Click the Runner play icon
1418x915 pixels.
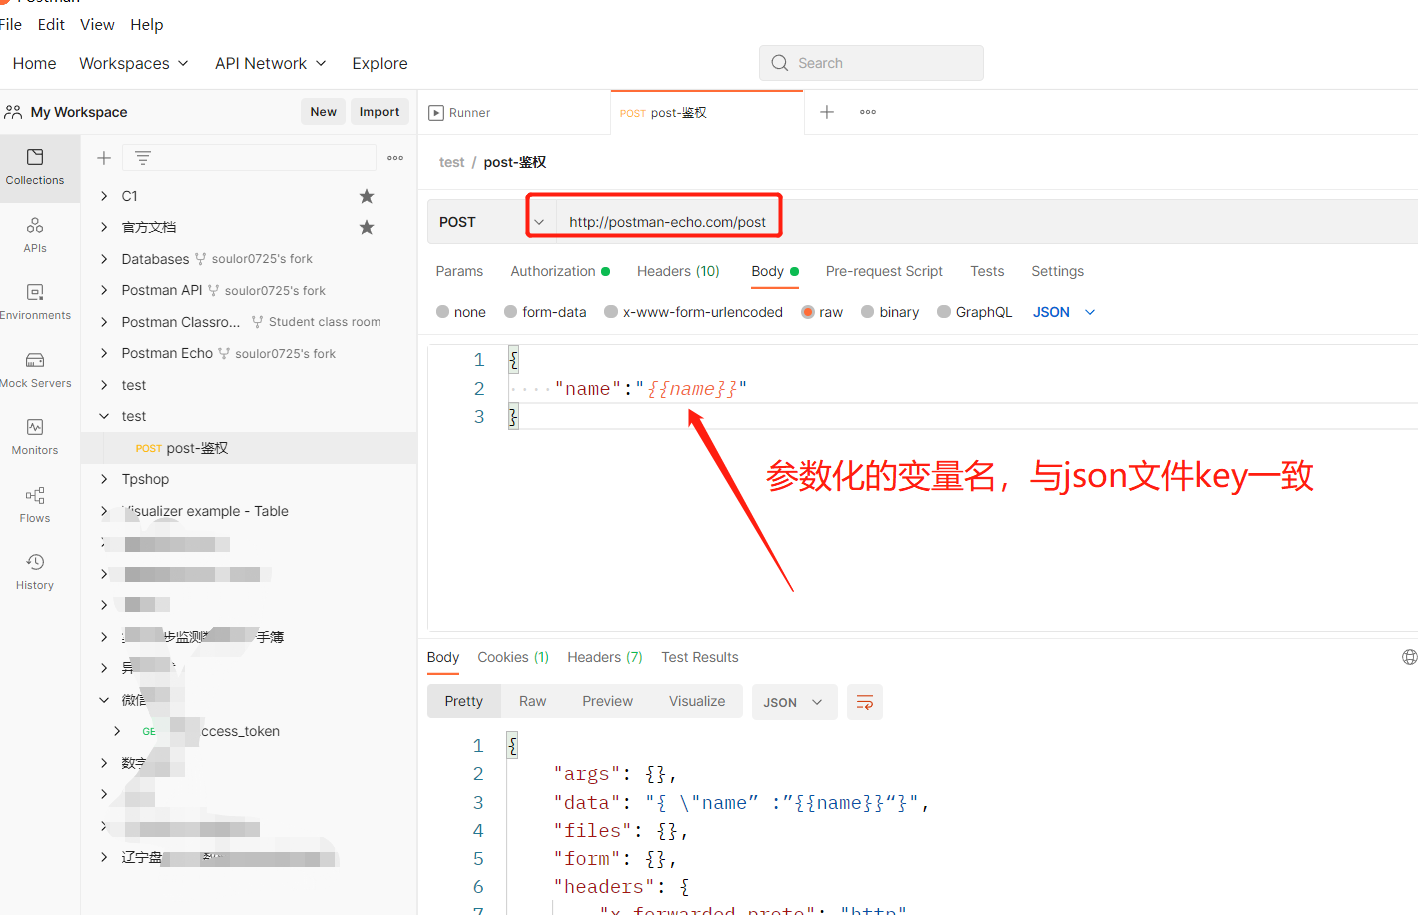coord(436,113)
